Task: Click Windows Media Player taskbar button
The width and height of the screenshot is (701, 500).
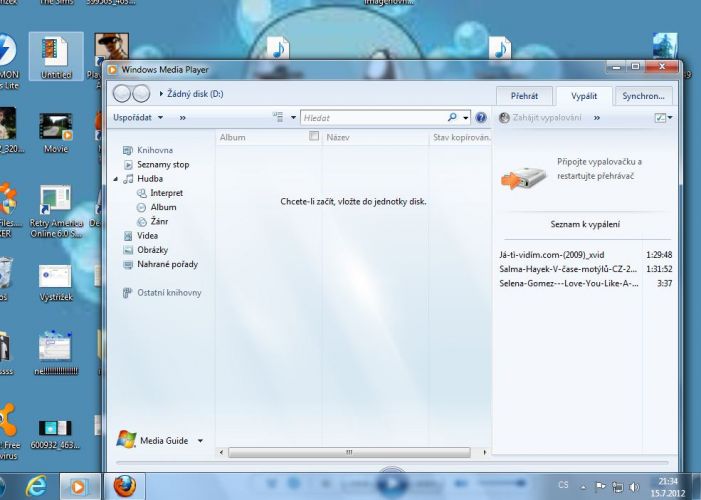Action: pyautogui.click(x=80, y=487)
